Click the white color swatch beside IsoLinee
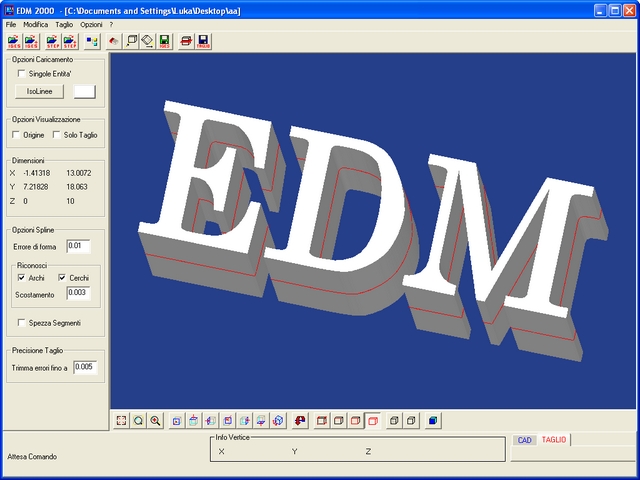The height and width of the screenshot is (480, 640). pos(84,91)
